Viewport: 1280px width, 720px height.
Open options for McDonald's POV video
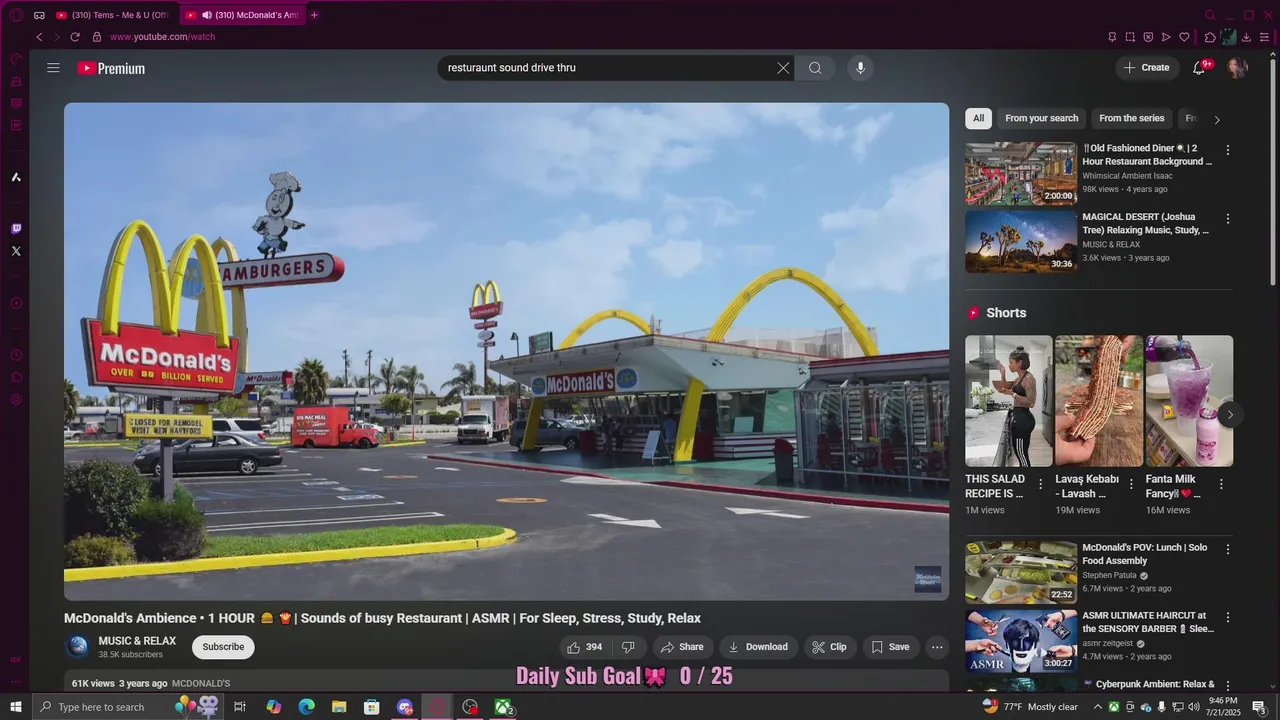pos(1228,549)
